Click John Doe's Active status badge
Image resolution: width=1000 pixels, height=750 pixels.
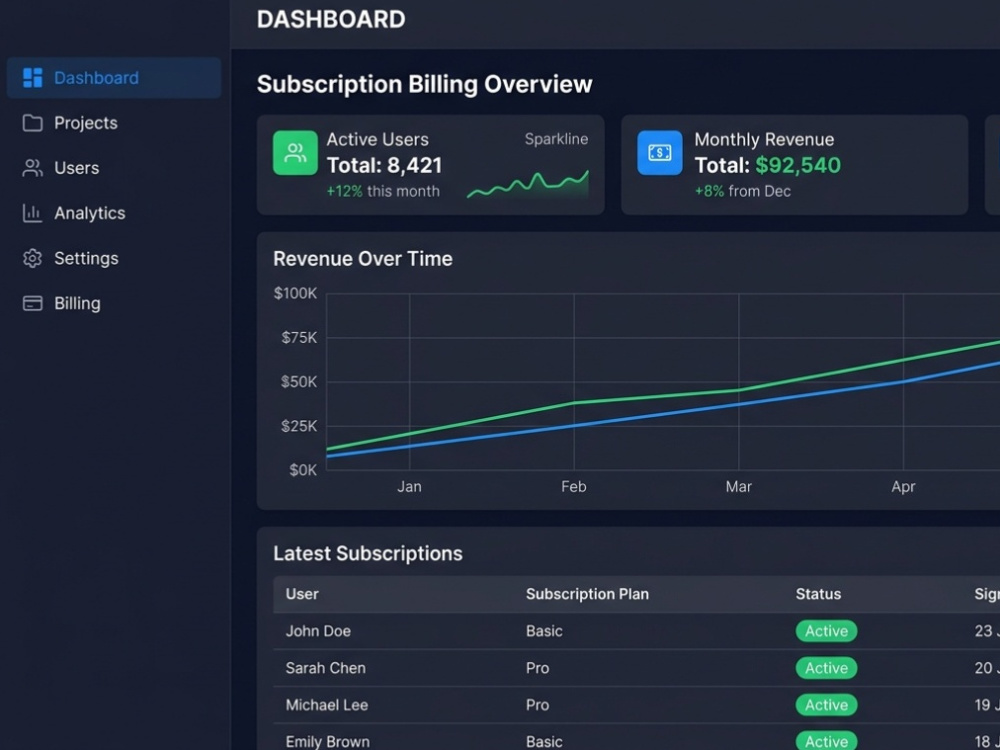[827, 631]
